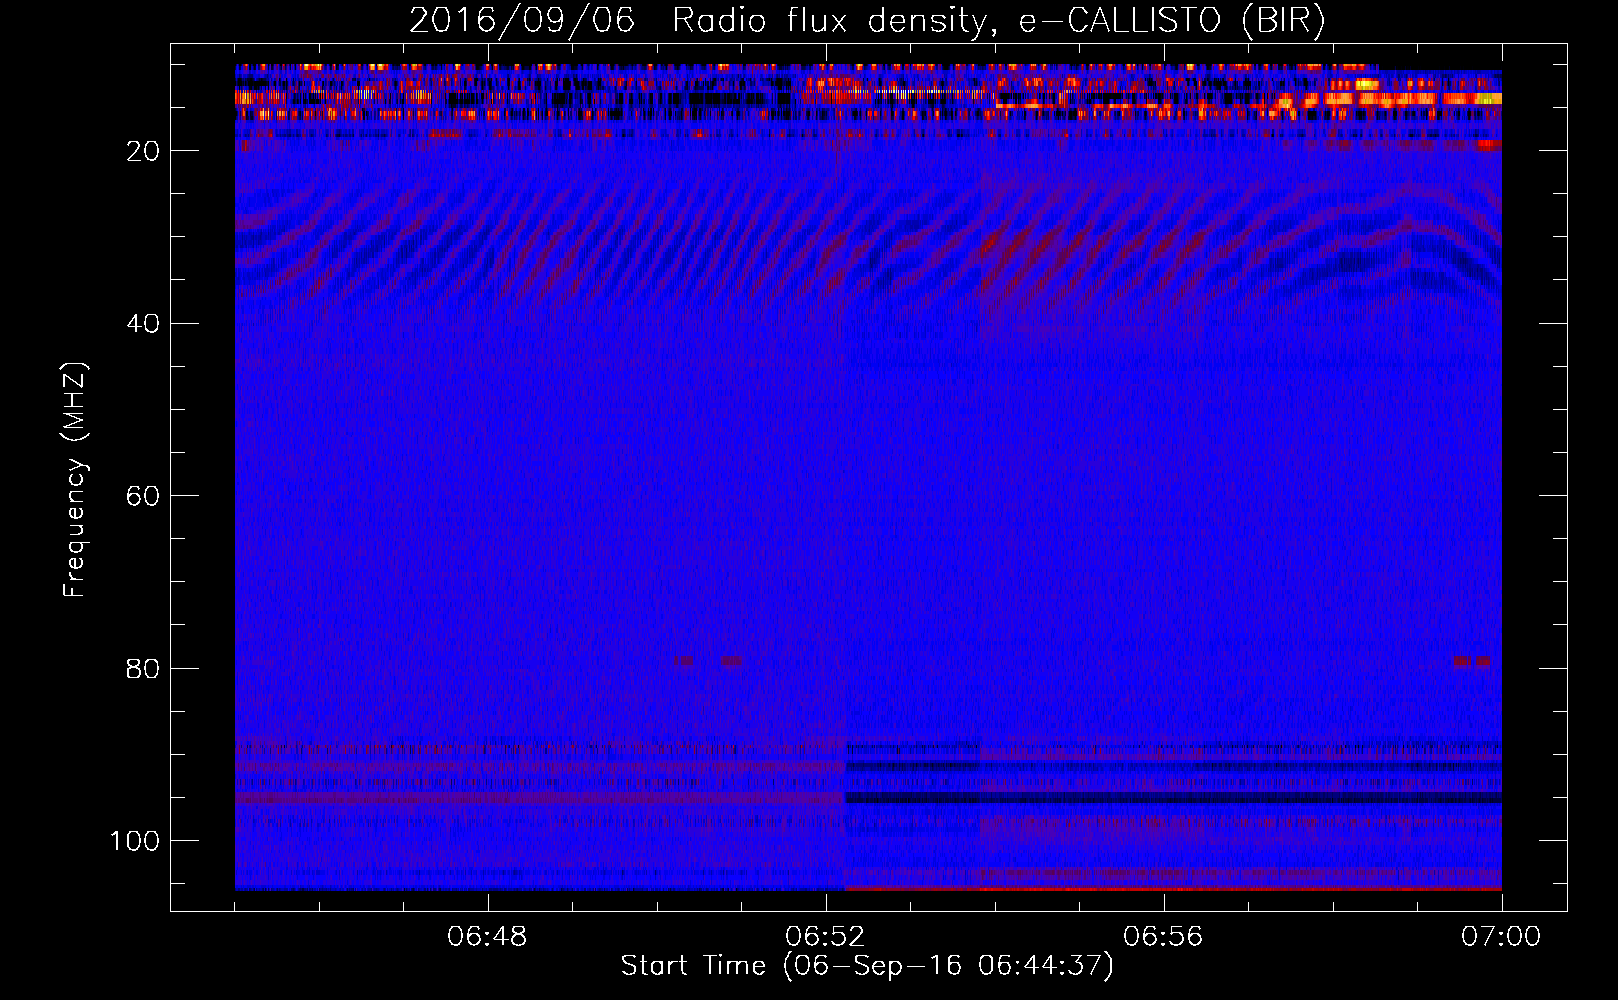1618x1000 pixels.
Task: Click the '60' frequency tick label
Action: click(143, 496)
